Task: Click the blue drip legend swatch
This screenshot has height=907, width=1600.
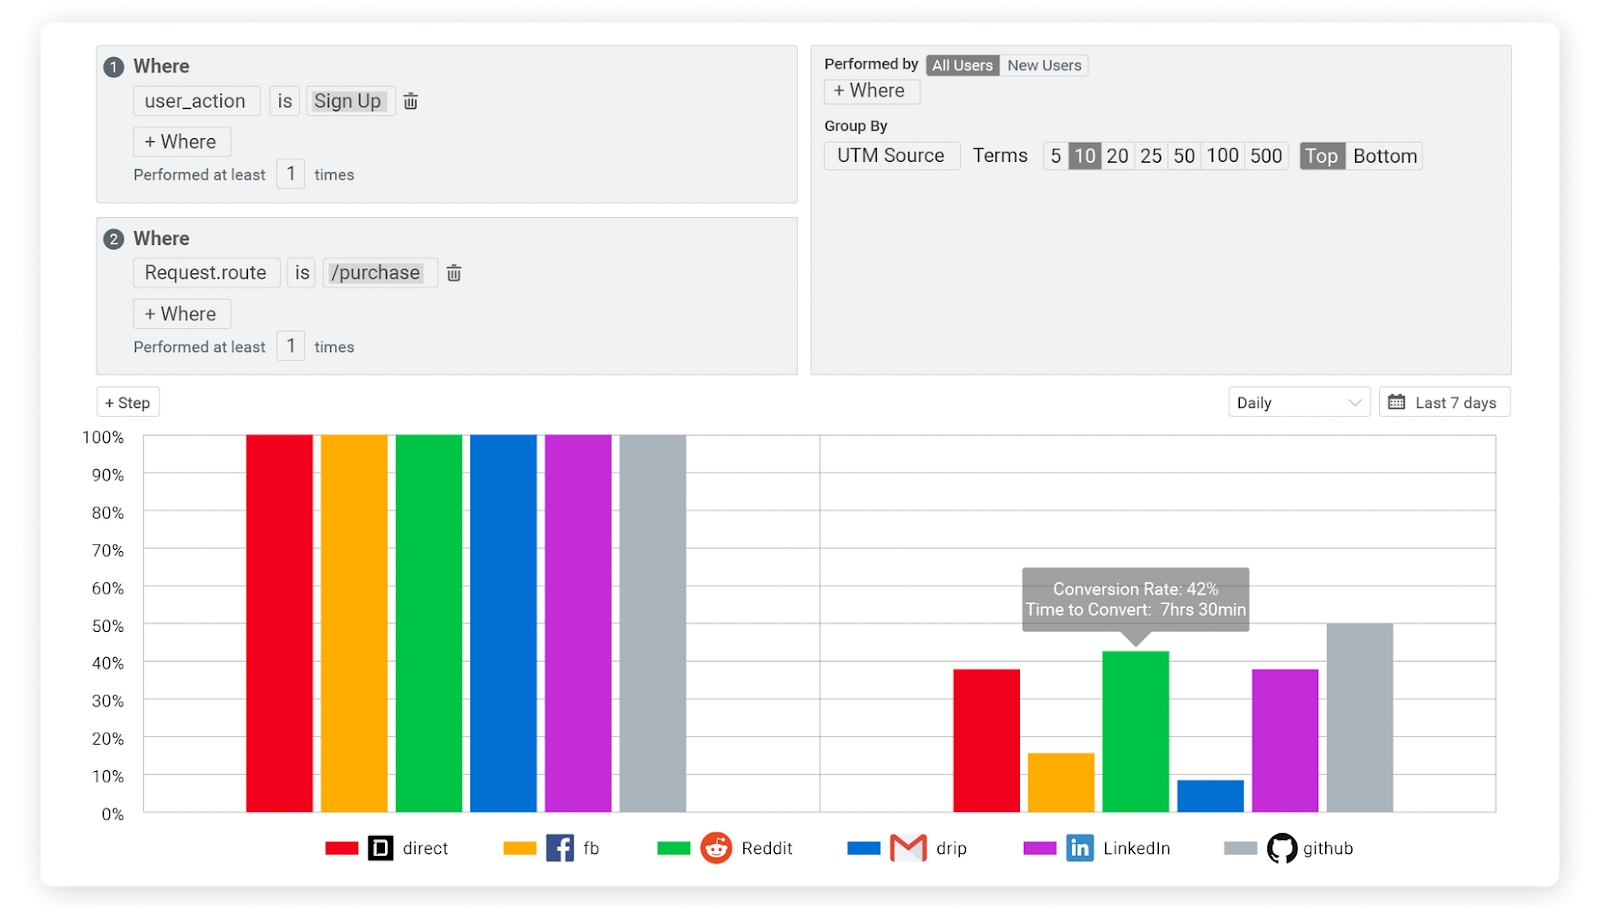Action: 864,848
